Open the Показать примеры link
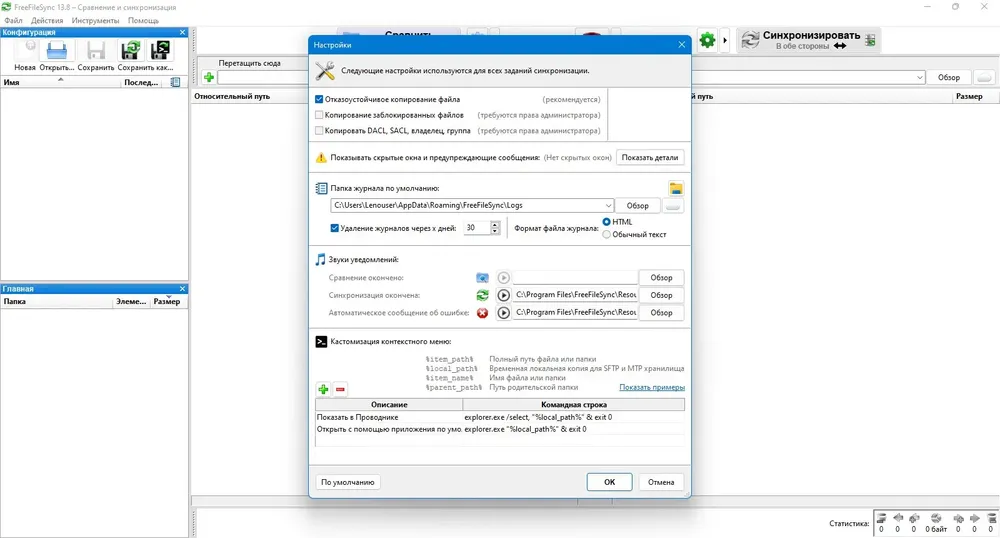 point(652,387)
